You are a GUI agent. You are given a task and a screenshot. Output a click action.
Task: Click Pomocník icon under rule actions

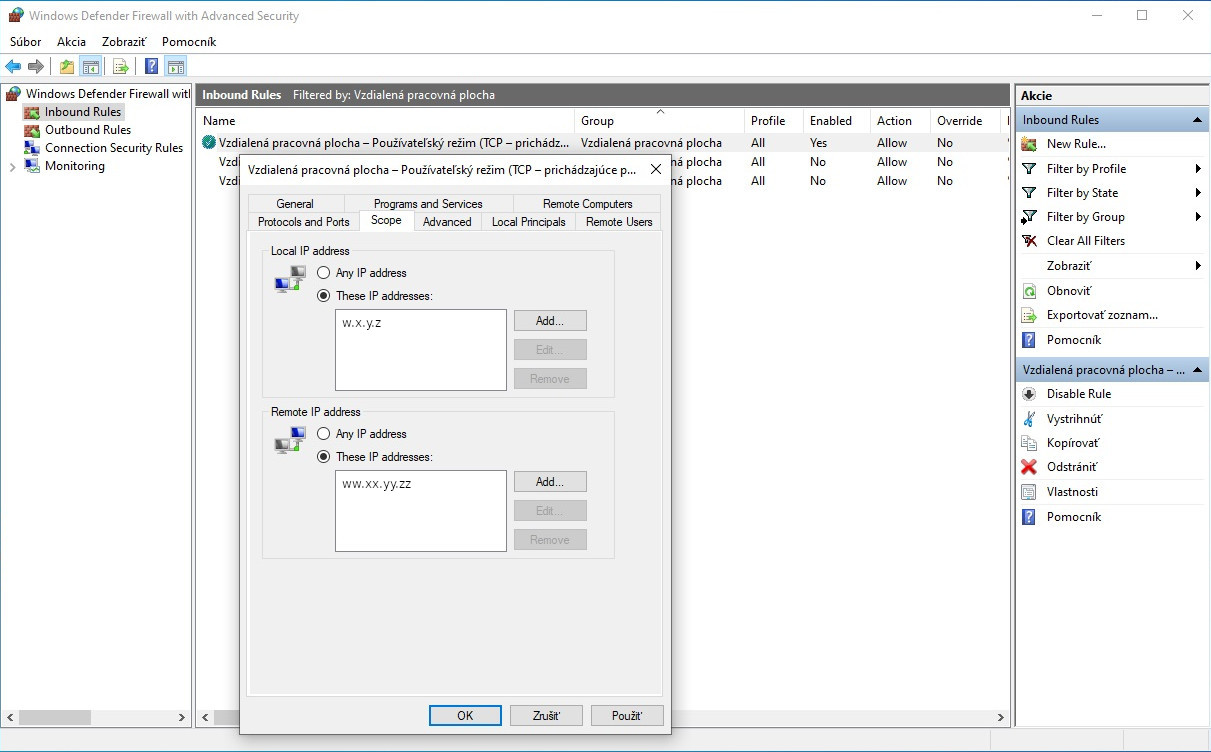1029,517
